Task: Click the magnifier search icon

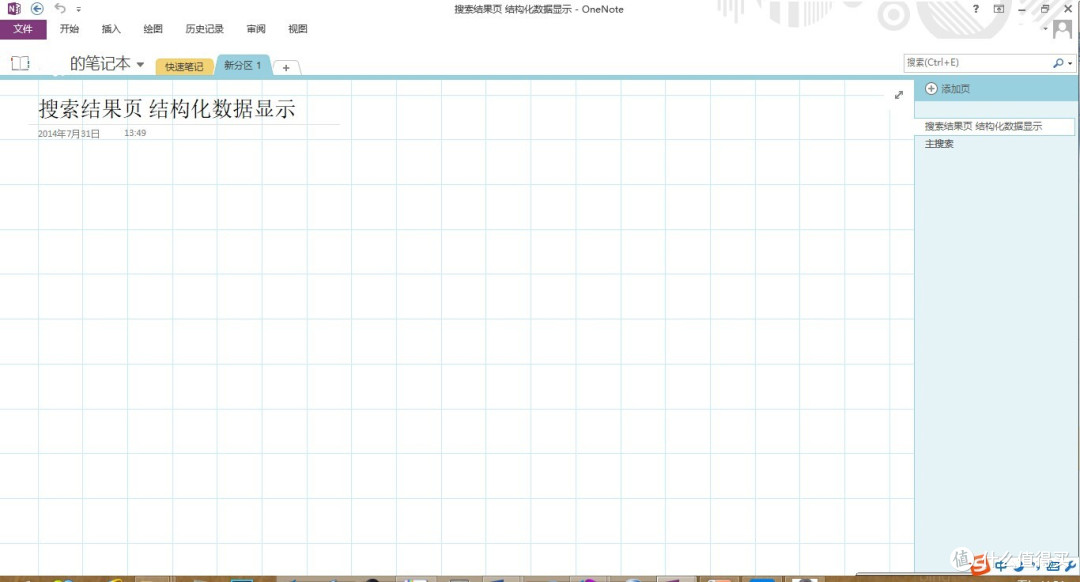Action: point(1058,63)
